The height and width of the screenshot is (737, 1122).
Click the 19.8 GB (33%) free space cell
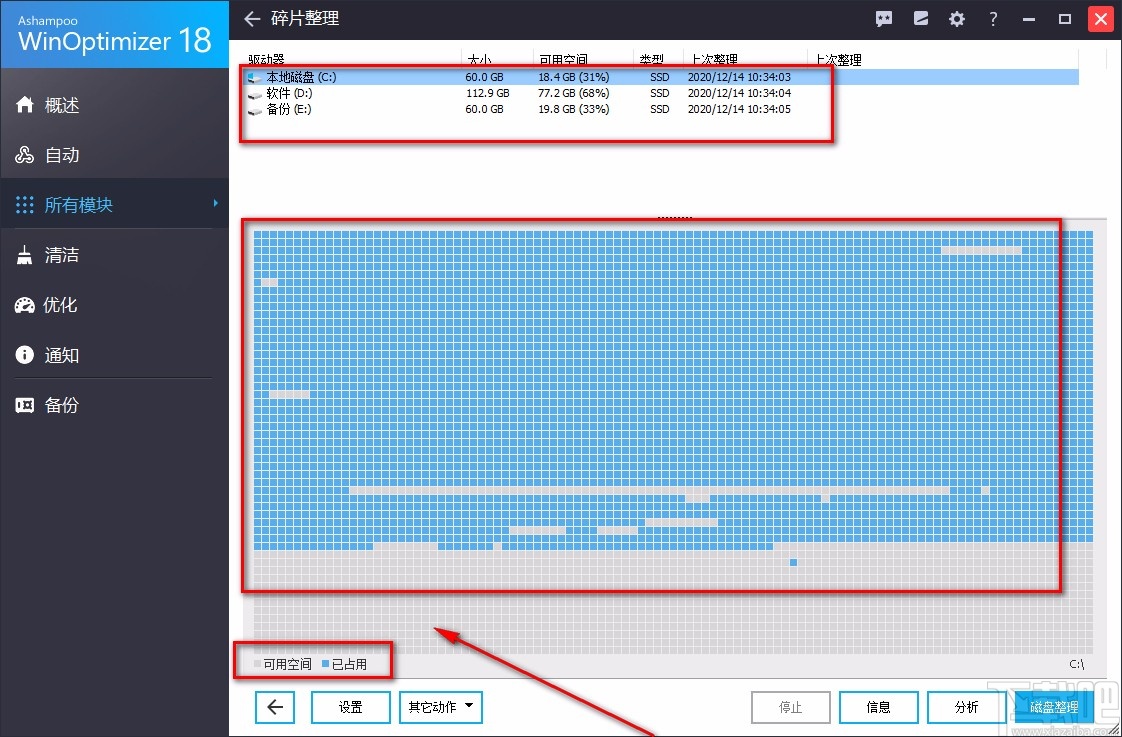574,109
